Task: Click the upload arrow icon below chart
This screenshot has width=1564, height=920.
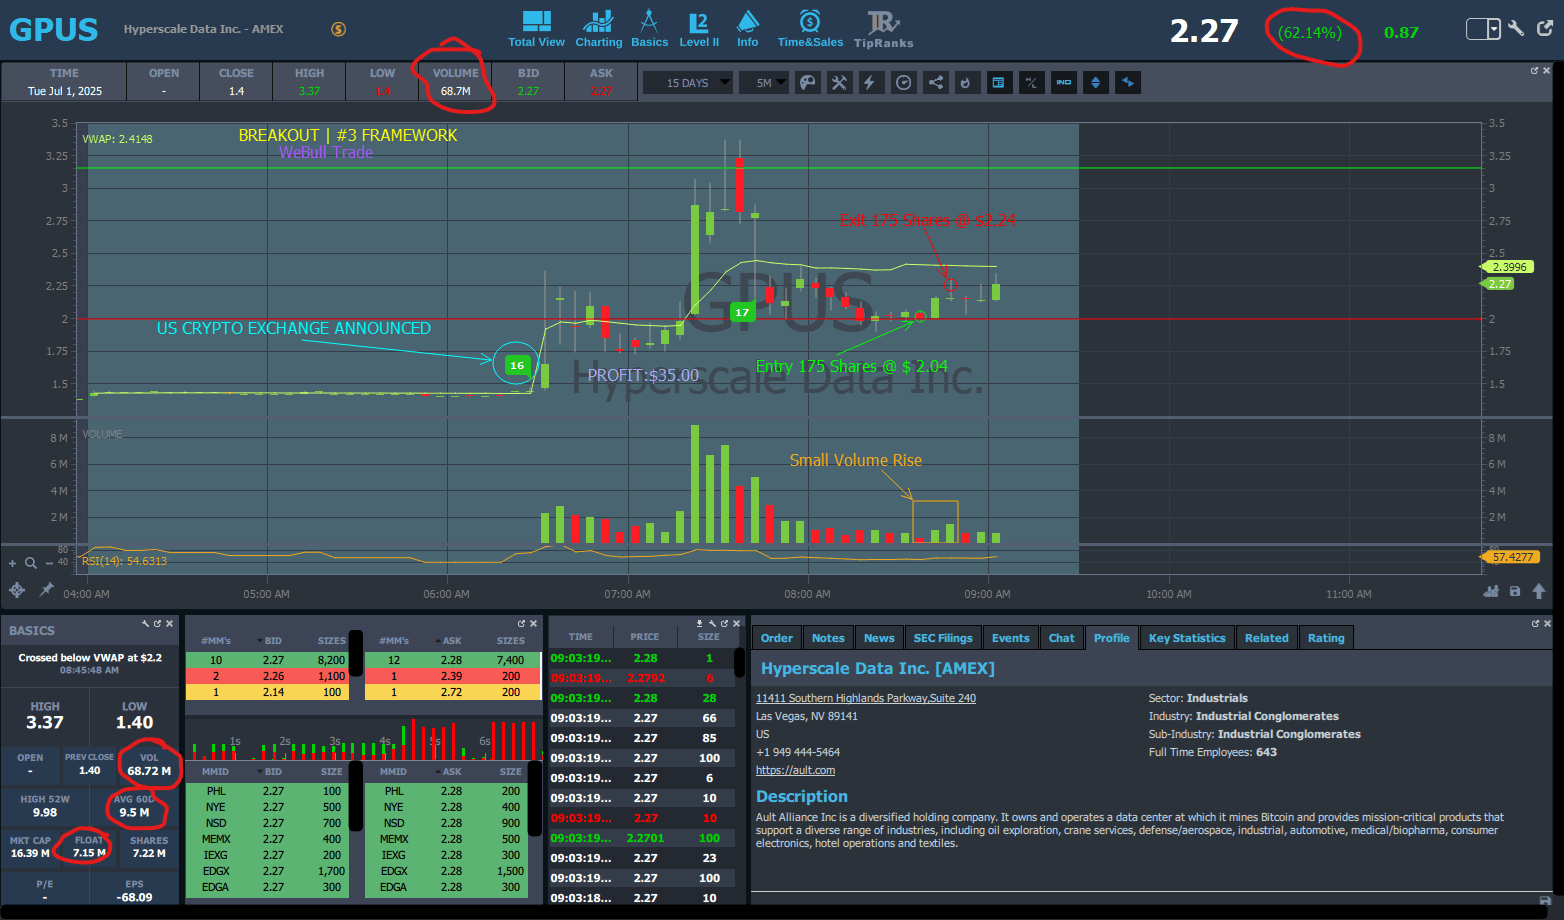Action: tap(1539, 591)
